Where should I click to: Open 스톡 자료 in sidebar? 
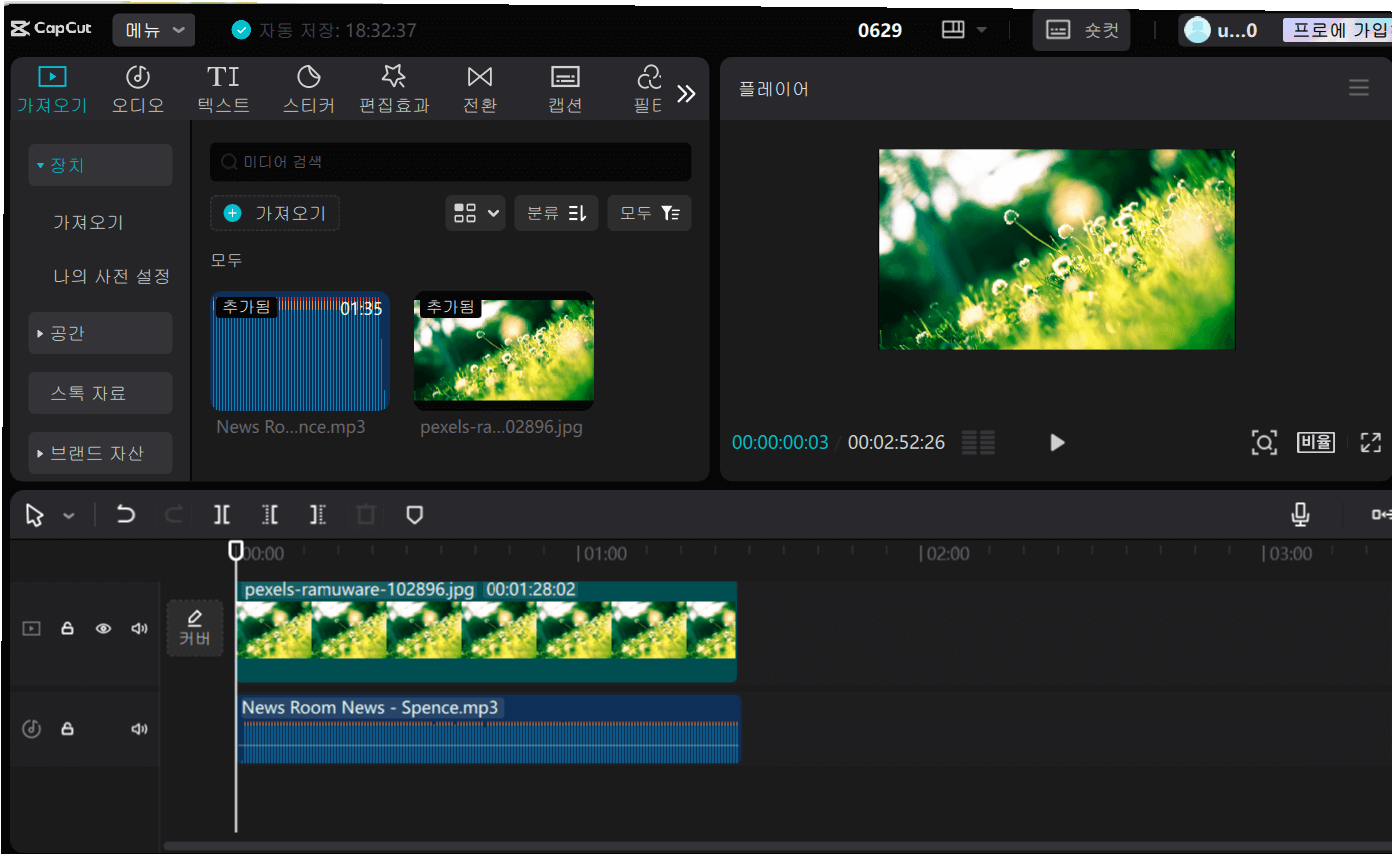click(100, 393)
